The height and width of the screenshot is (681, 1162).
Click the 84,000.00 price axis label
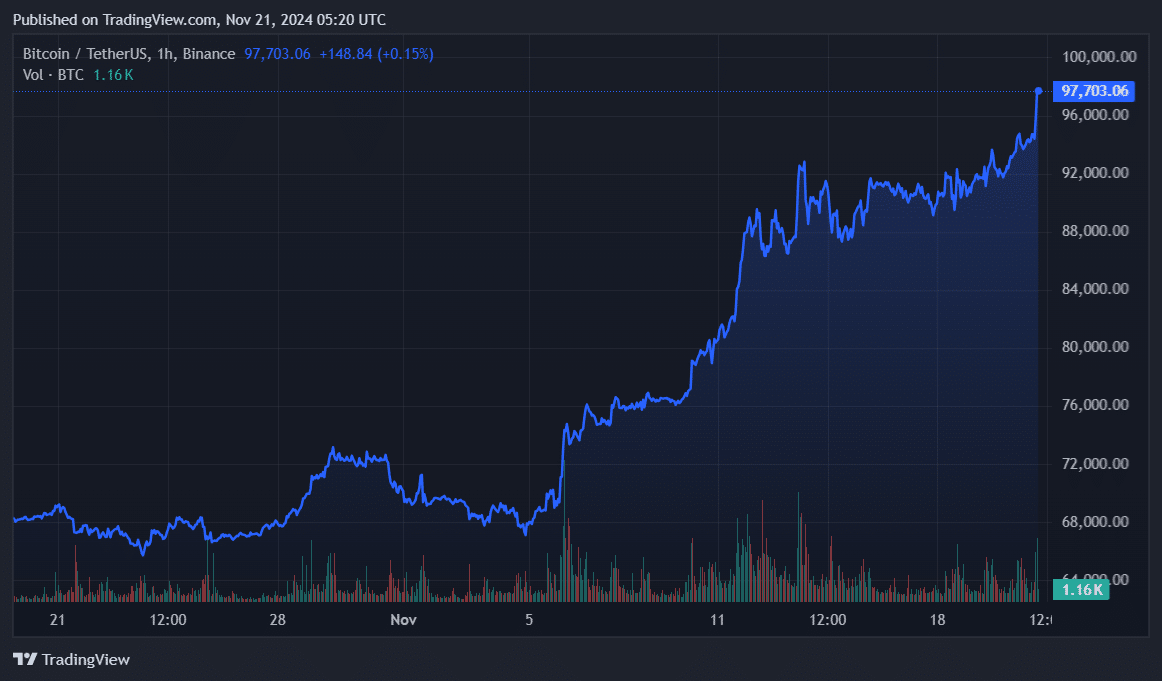point(1095,289)
